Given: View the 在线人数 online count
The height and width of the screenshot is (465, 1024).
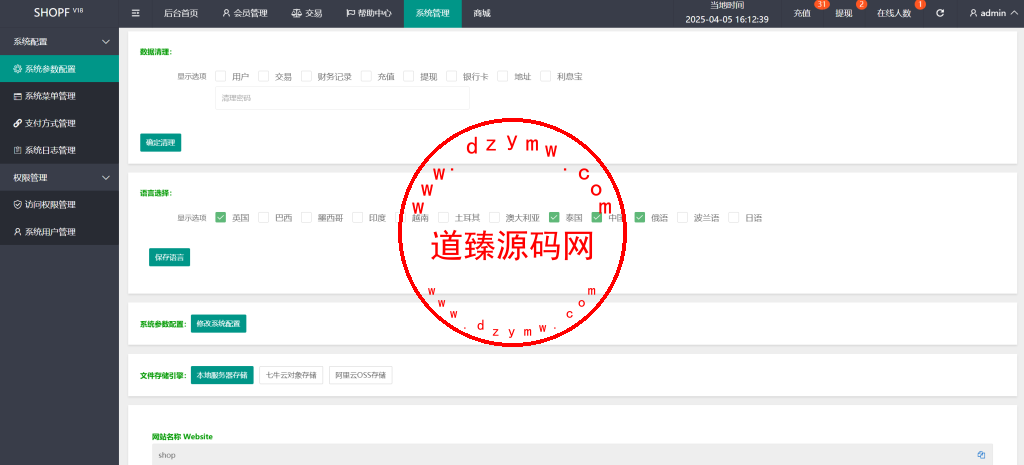Looking at the screenshot, I should pos(894,13).
